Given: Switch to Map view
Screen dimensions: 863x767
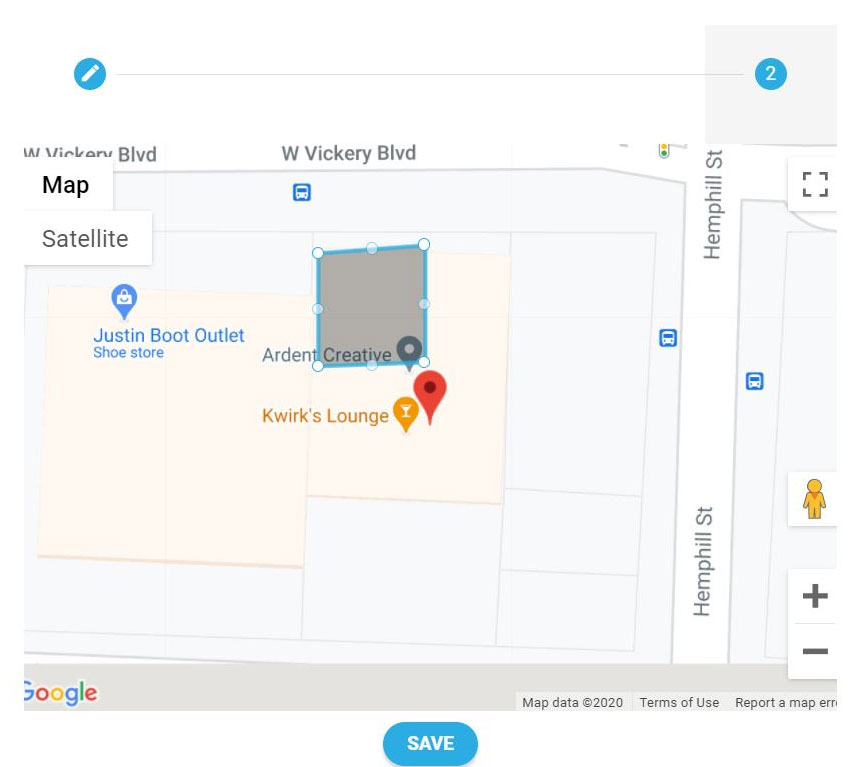Looking at the screenshot, I should click(66, 185).
